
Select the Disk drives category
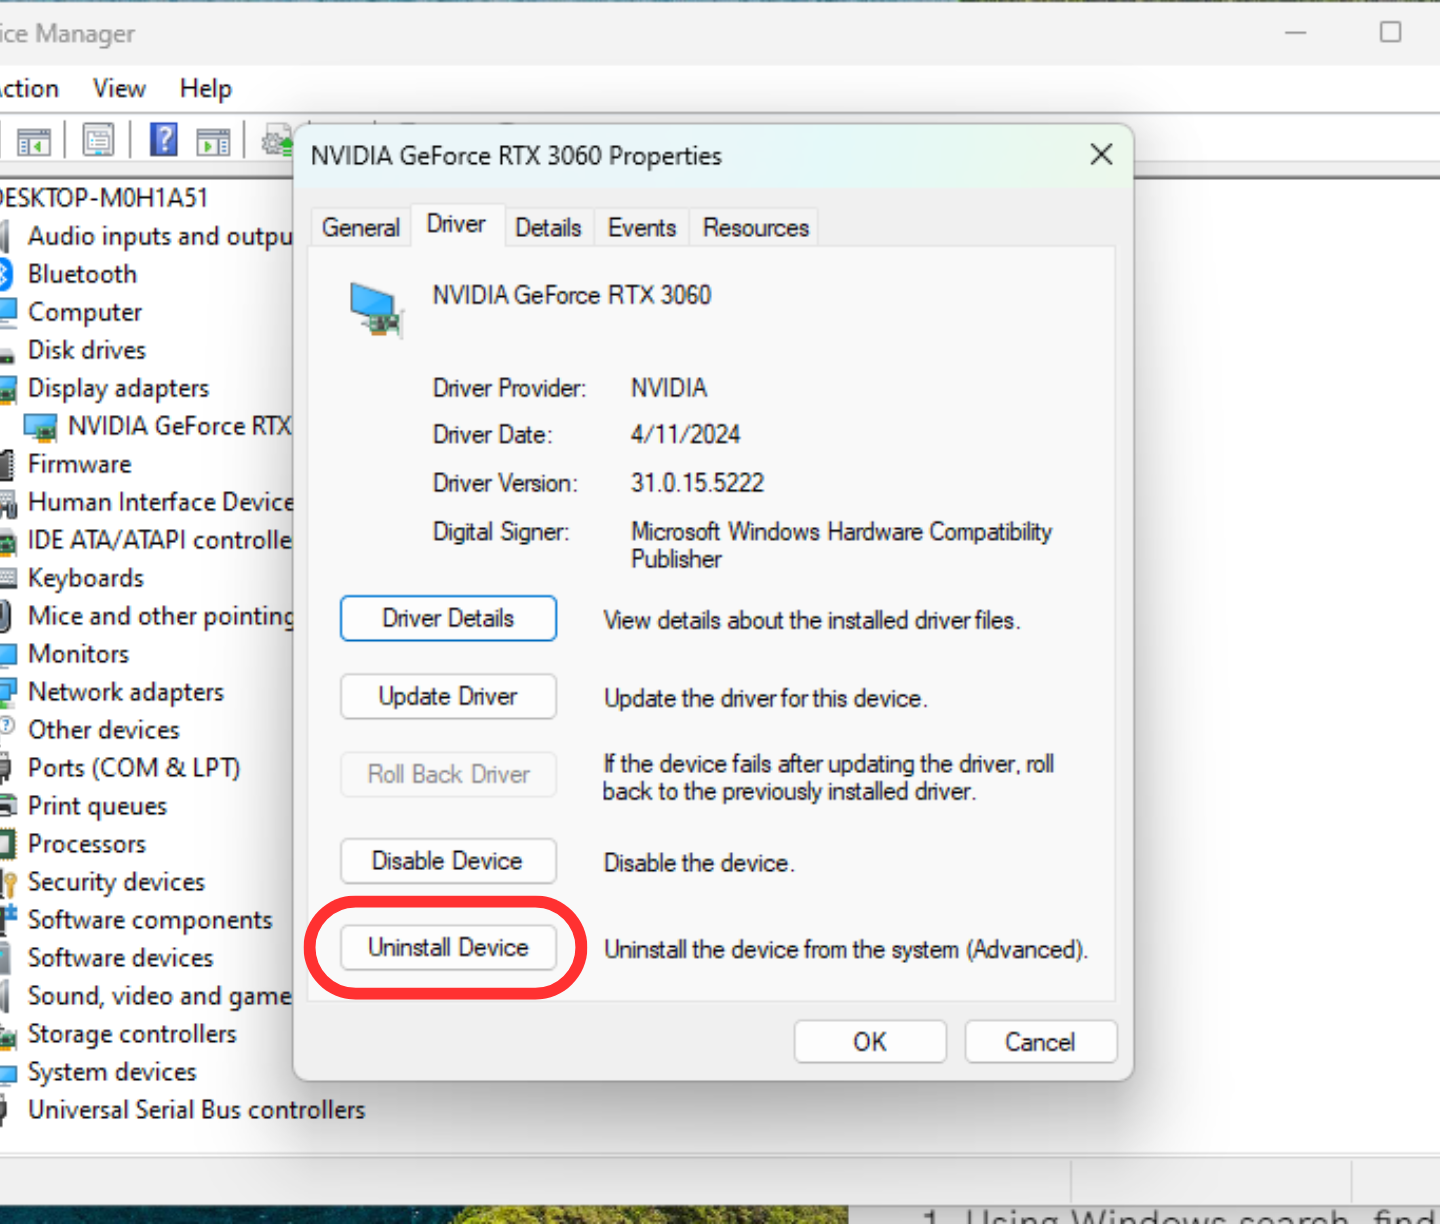pos(87,350)
